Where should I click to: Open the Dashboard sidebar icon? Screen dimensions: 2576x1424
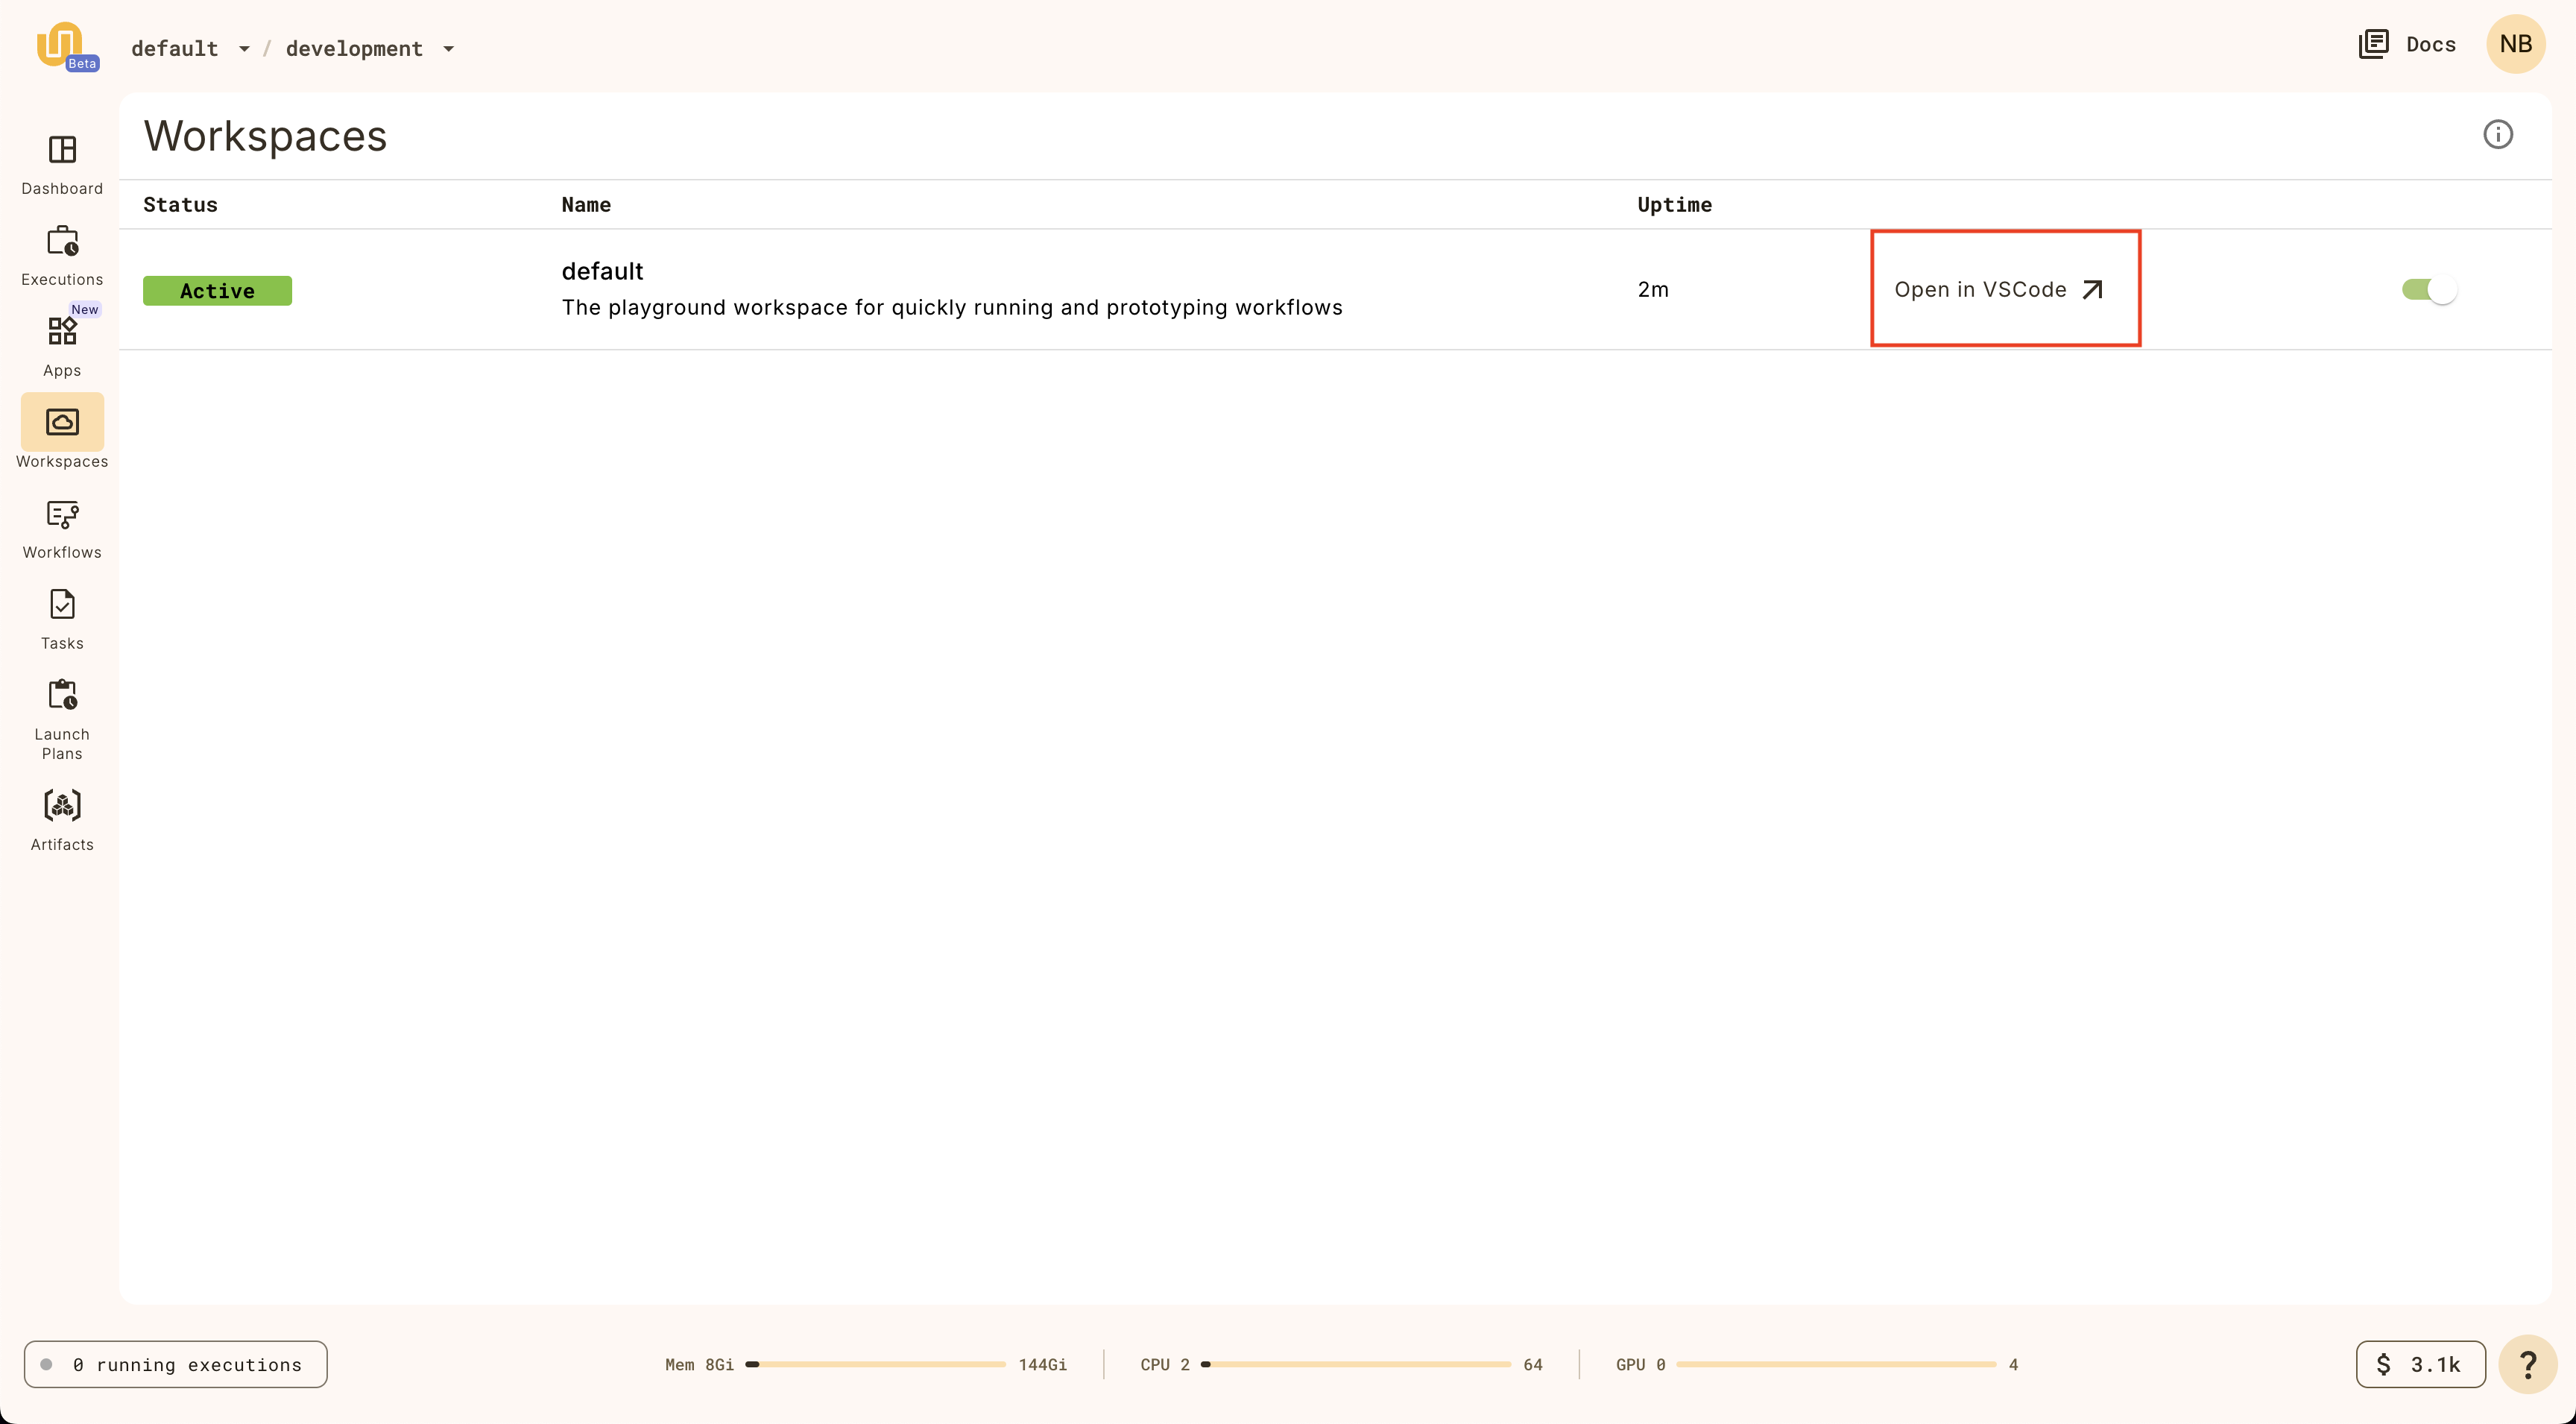pyautogui.click(x=62, y=150)
